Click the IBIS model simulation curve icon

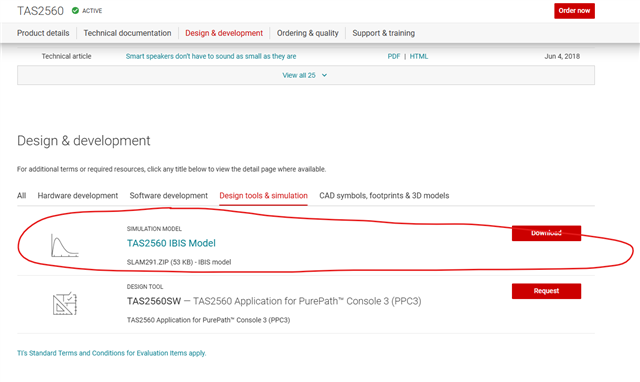[64, 245]
